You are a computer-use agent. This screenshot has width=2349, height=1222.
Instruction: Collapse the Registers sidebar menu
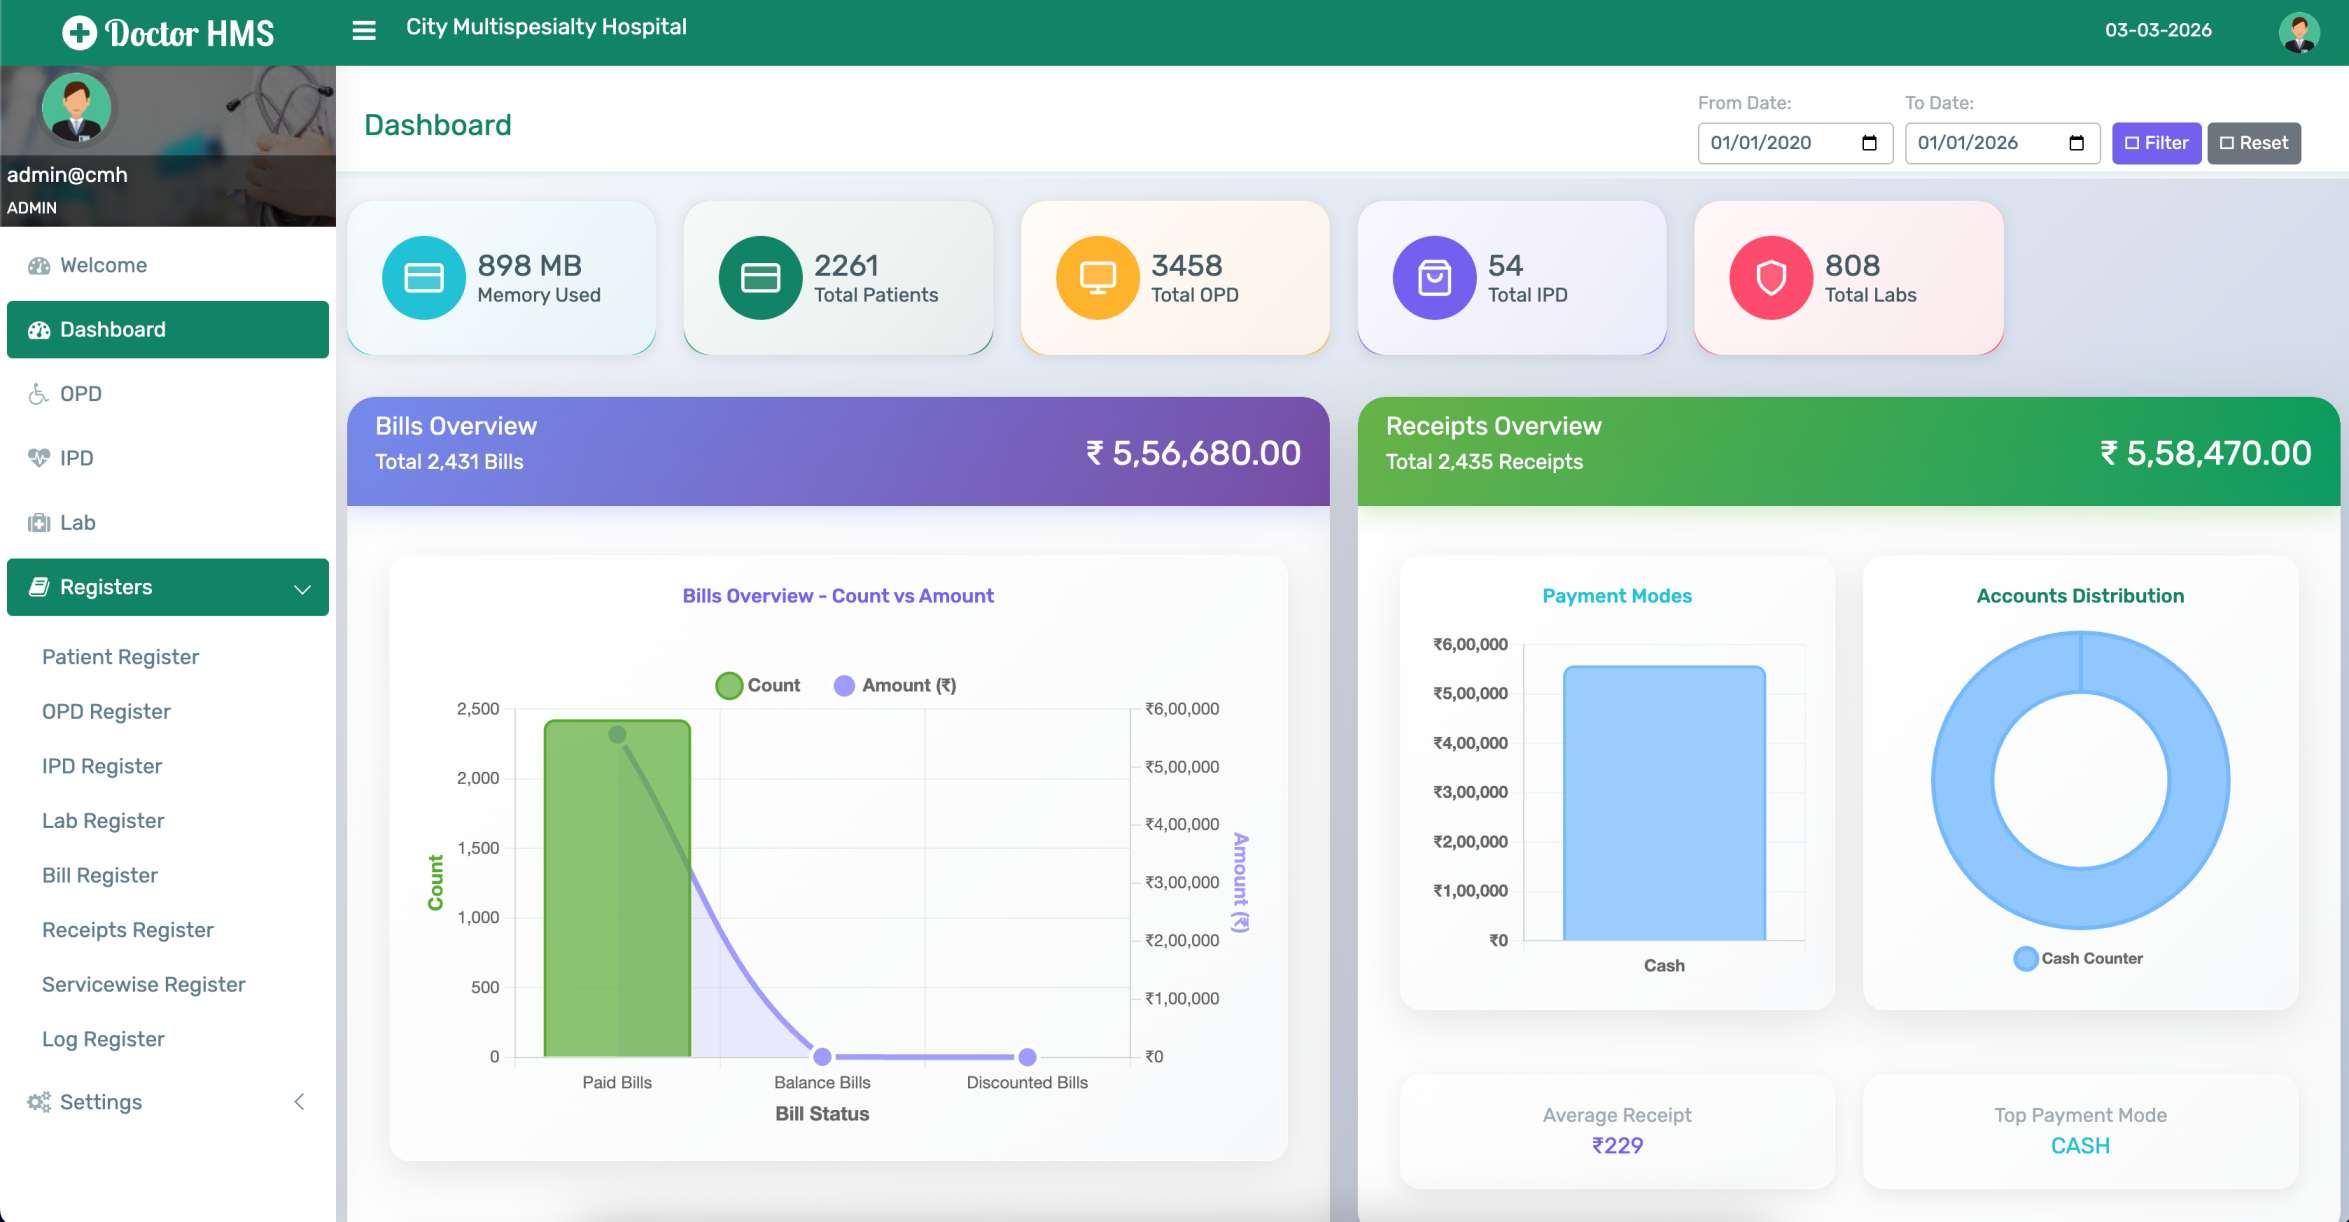(x=168, y=587)
